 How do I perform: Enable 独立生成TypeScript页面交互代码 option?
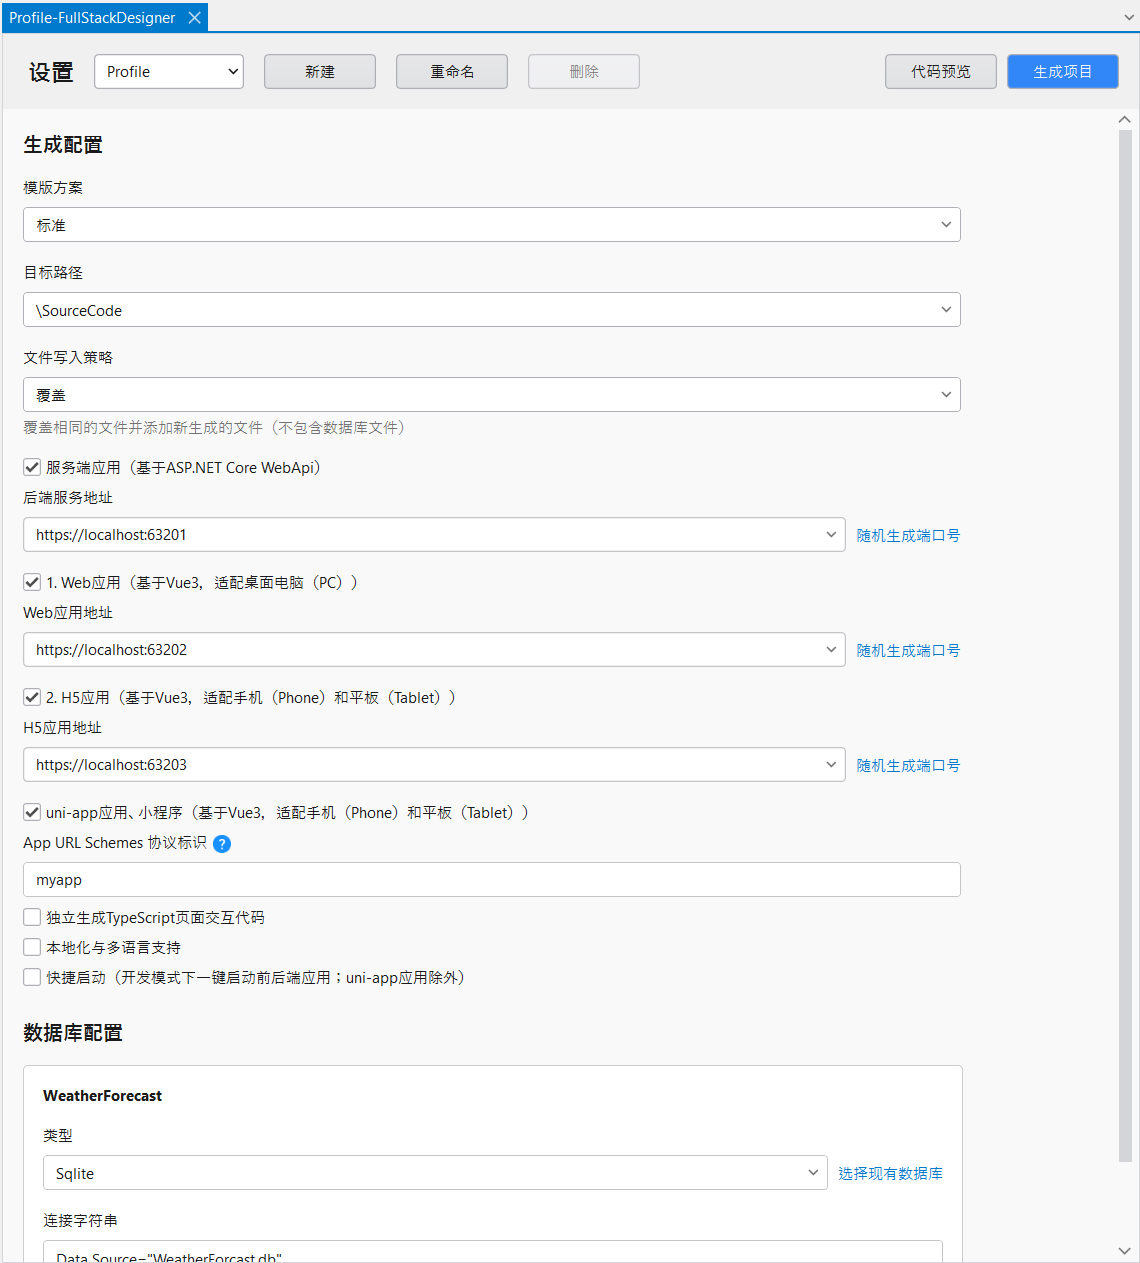point(33,917)
